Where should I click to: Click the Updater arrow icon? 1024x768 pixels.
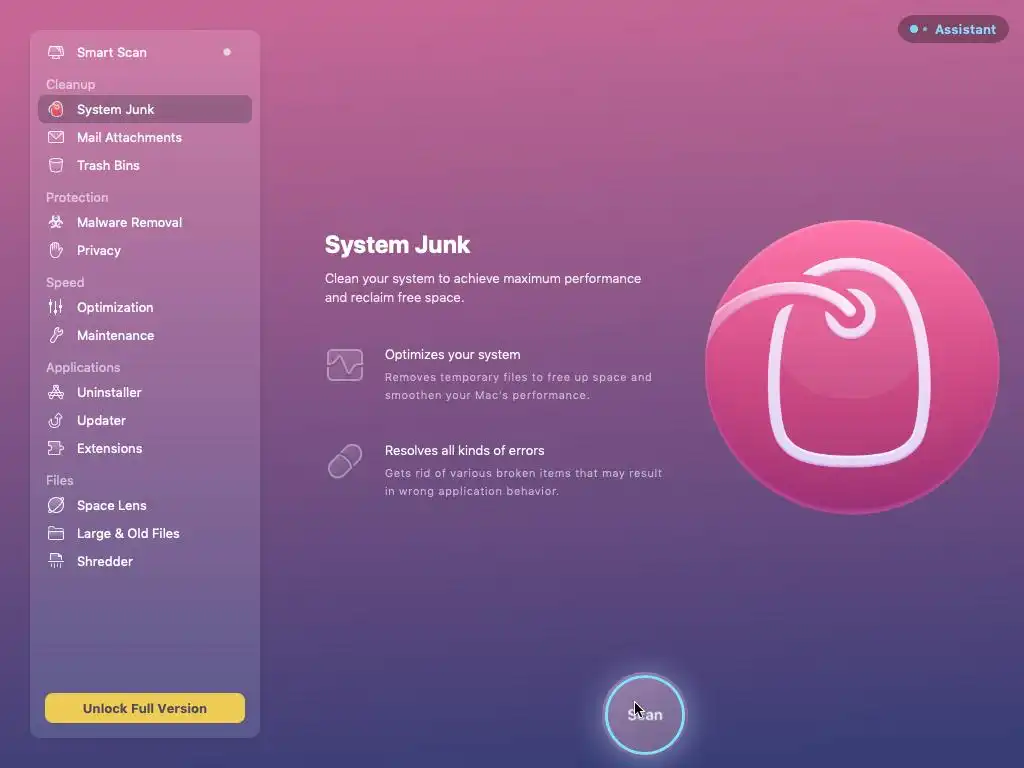pyautogui.click(x=56, y=420)
